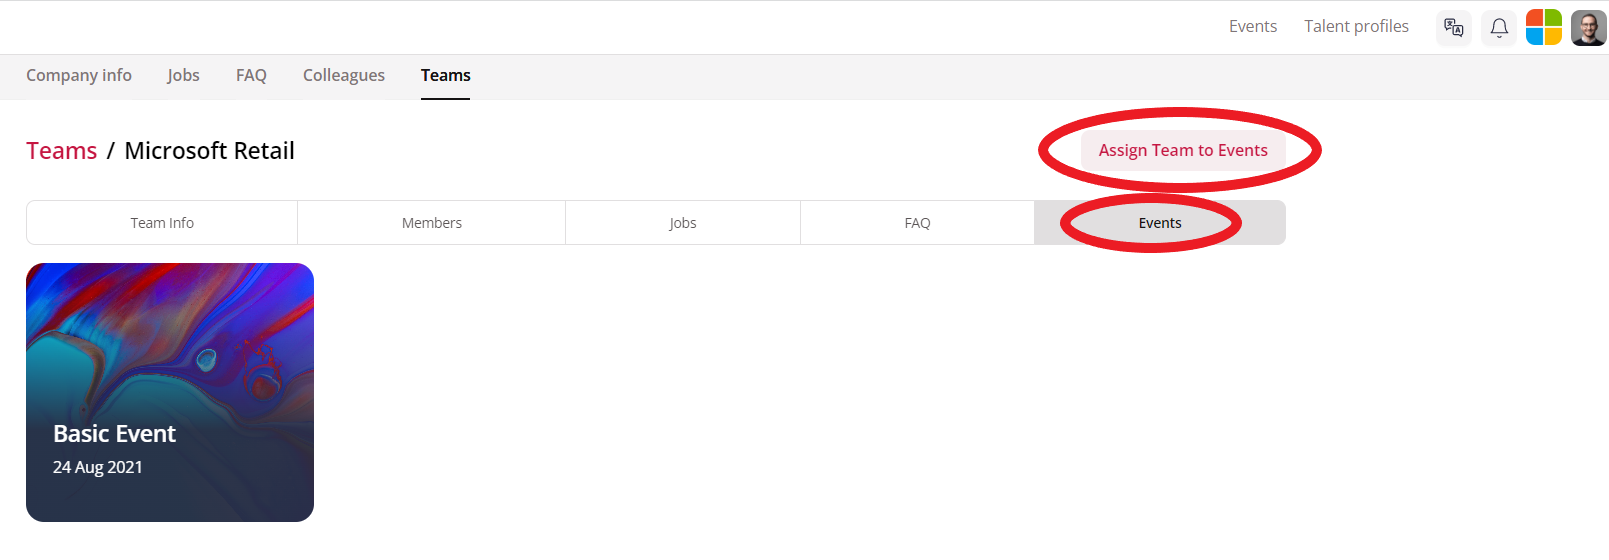The height and width of the screenshot is (560, 1609).
Task: Open the team's FAQ tab
Action: [x=917, y=223]
